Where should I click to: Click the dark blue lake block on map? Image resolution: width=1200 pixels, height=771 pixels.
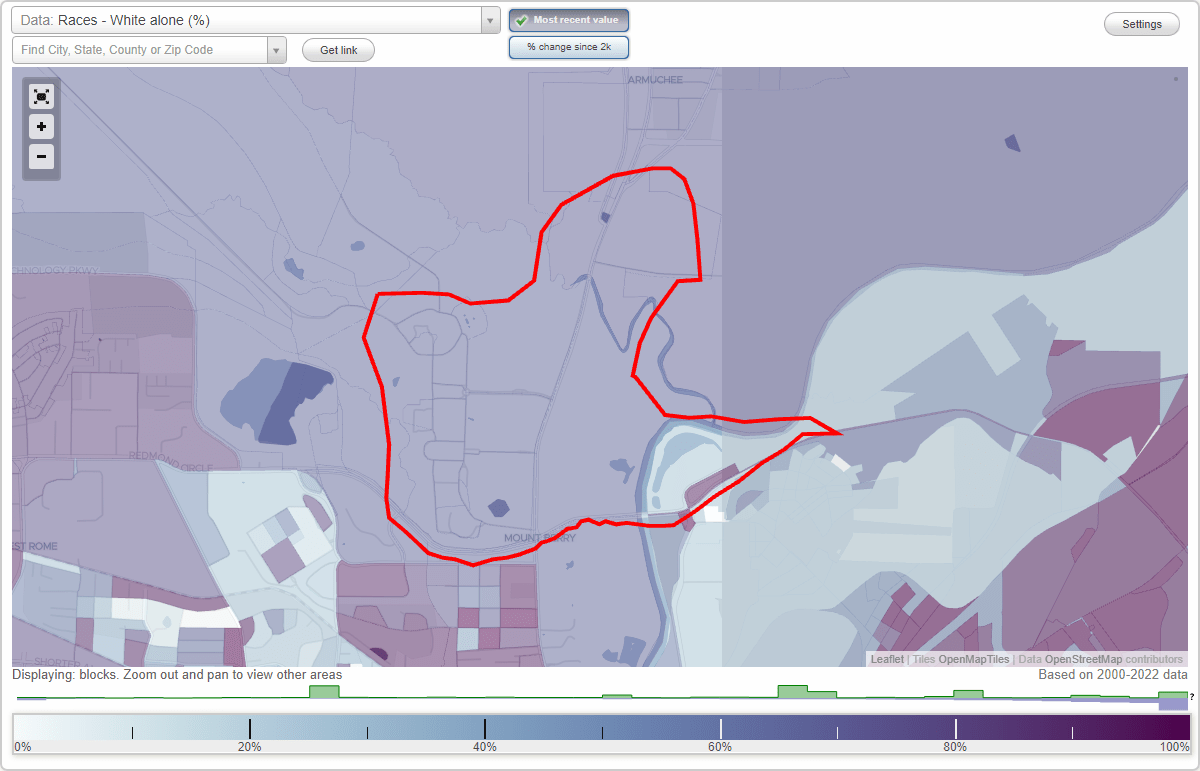[296, 403]
